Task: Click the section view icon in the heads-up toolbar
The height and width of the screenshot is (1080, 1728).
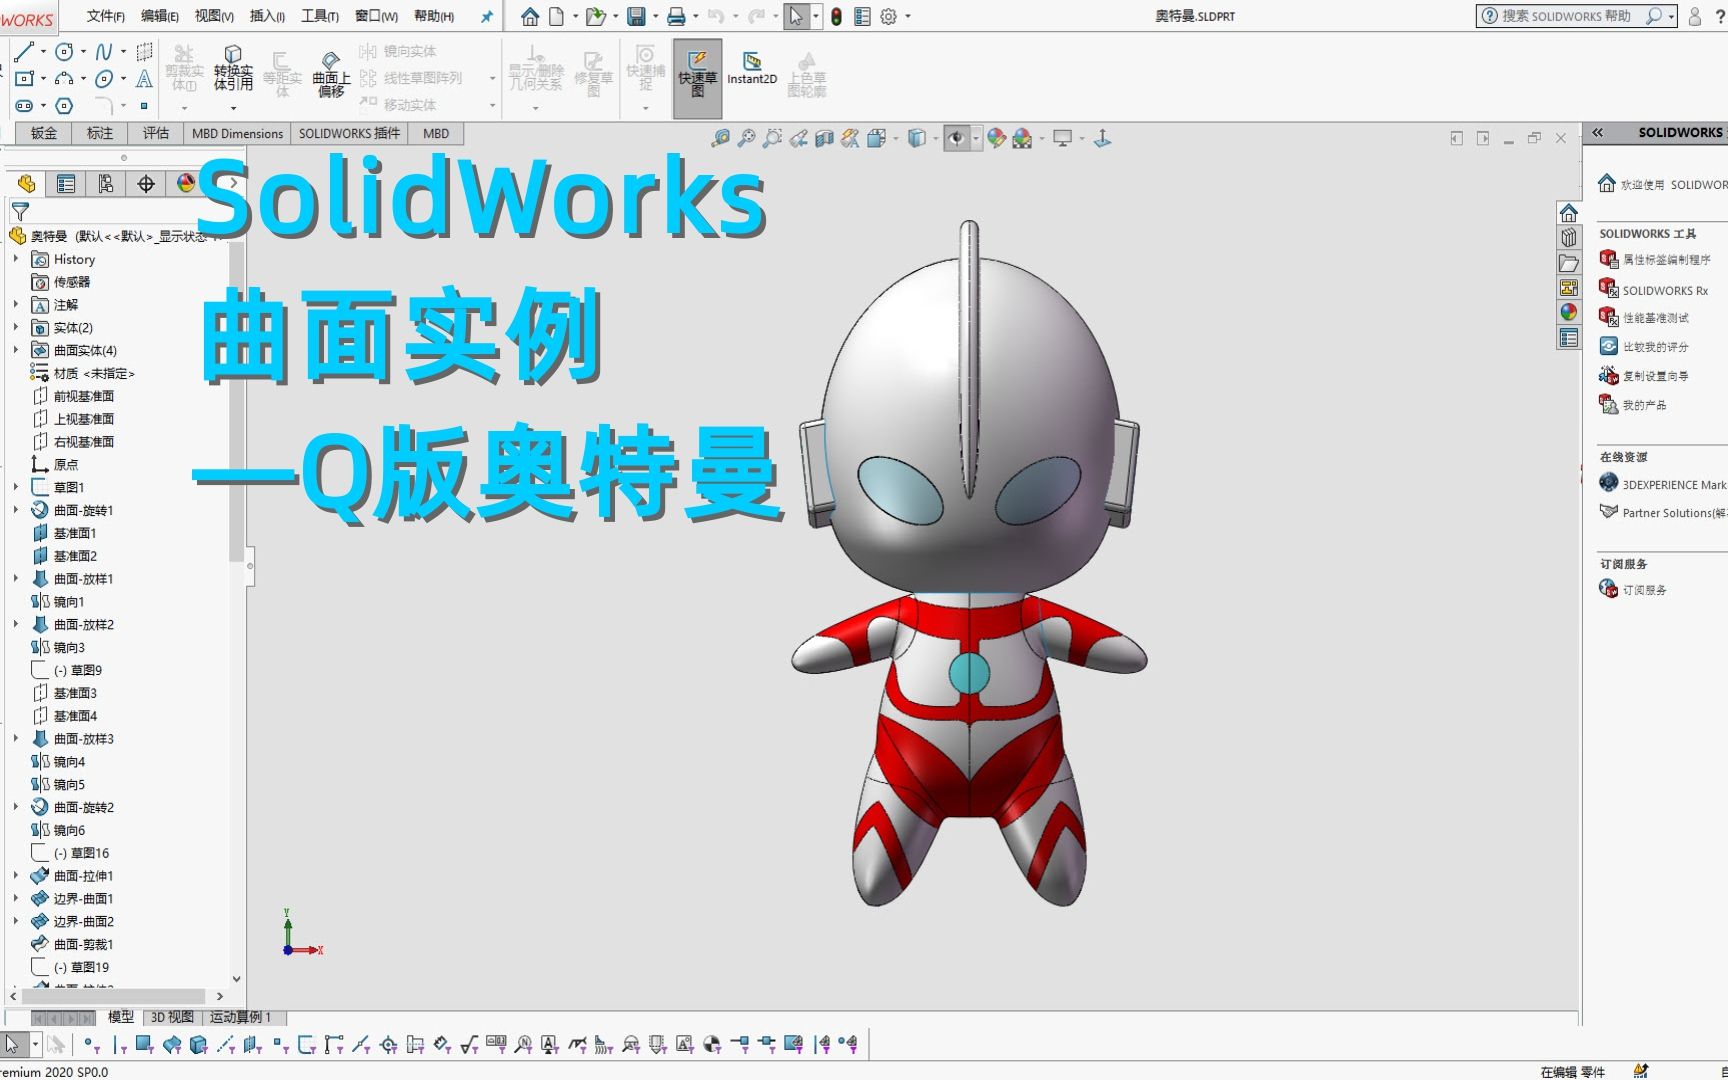Action: pos(824,137)
